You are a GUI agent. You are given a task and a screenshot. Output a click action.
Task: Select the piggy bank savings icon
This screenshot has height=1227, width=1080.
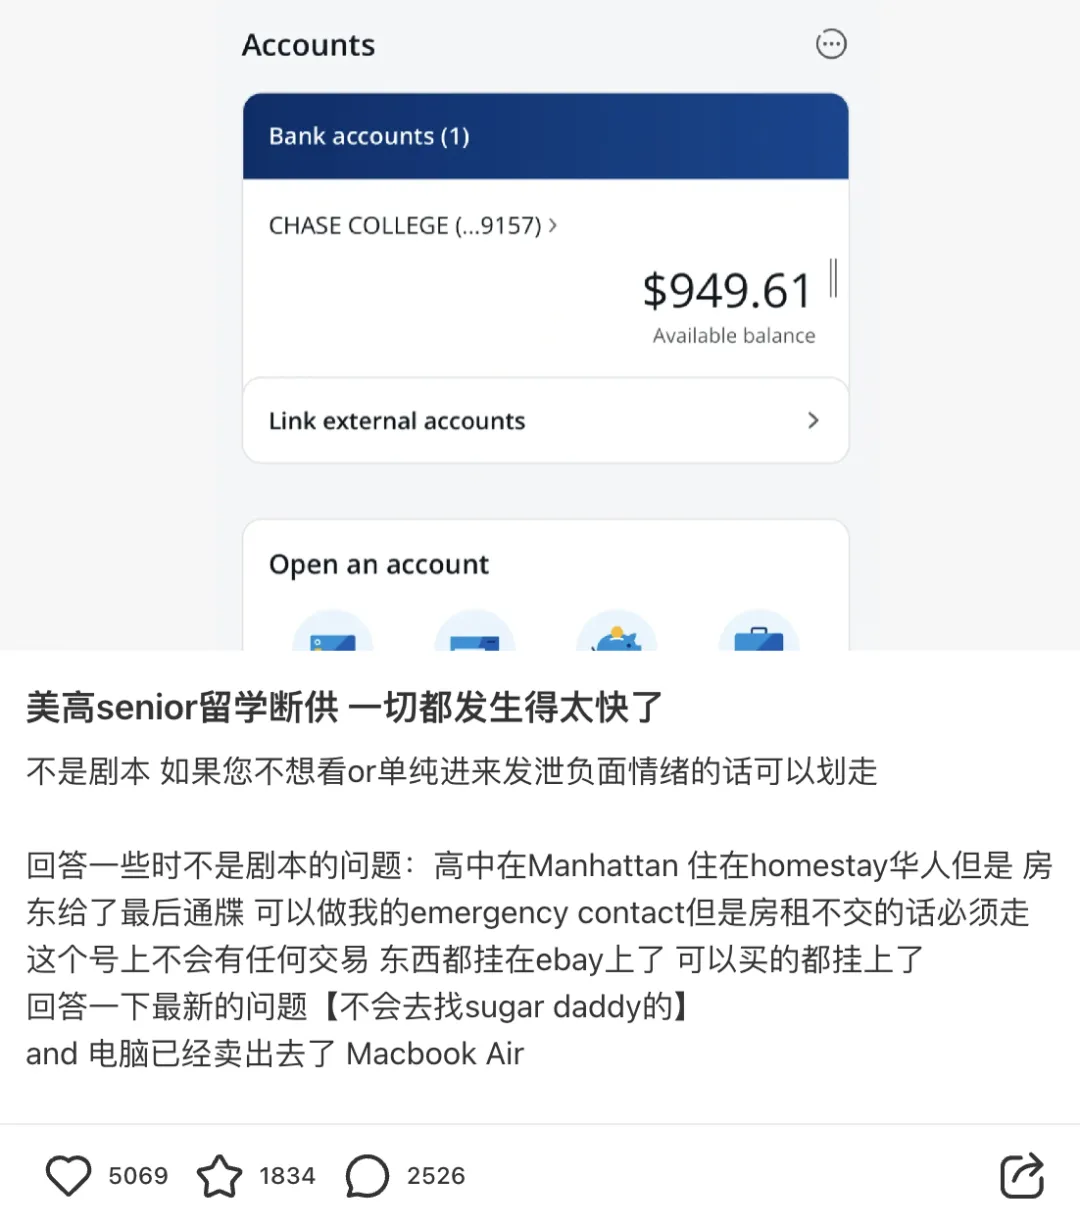click(617, 637)
